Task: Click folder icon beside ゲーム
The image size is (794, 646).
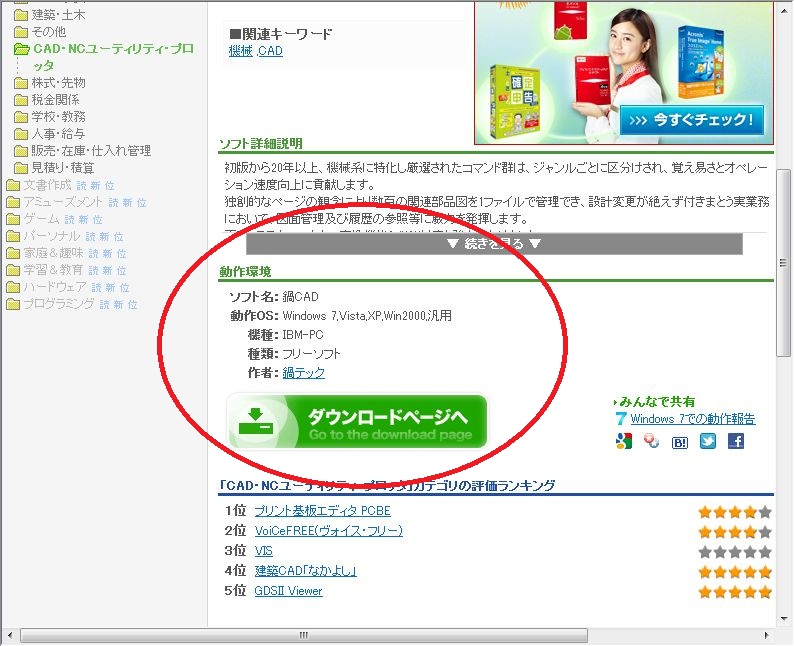Action: pyautogui.click(x=13, y=220)
